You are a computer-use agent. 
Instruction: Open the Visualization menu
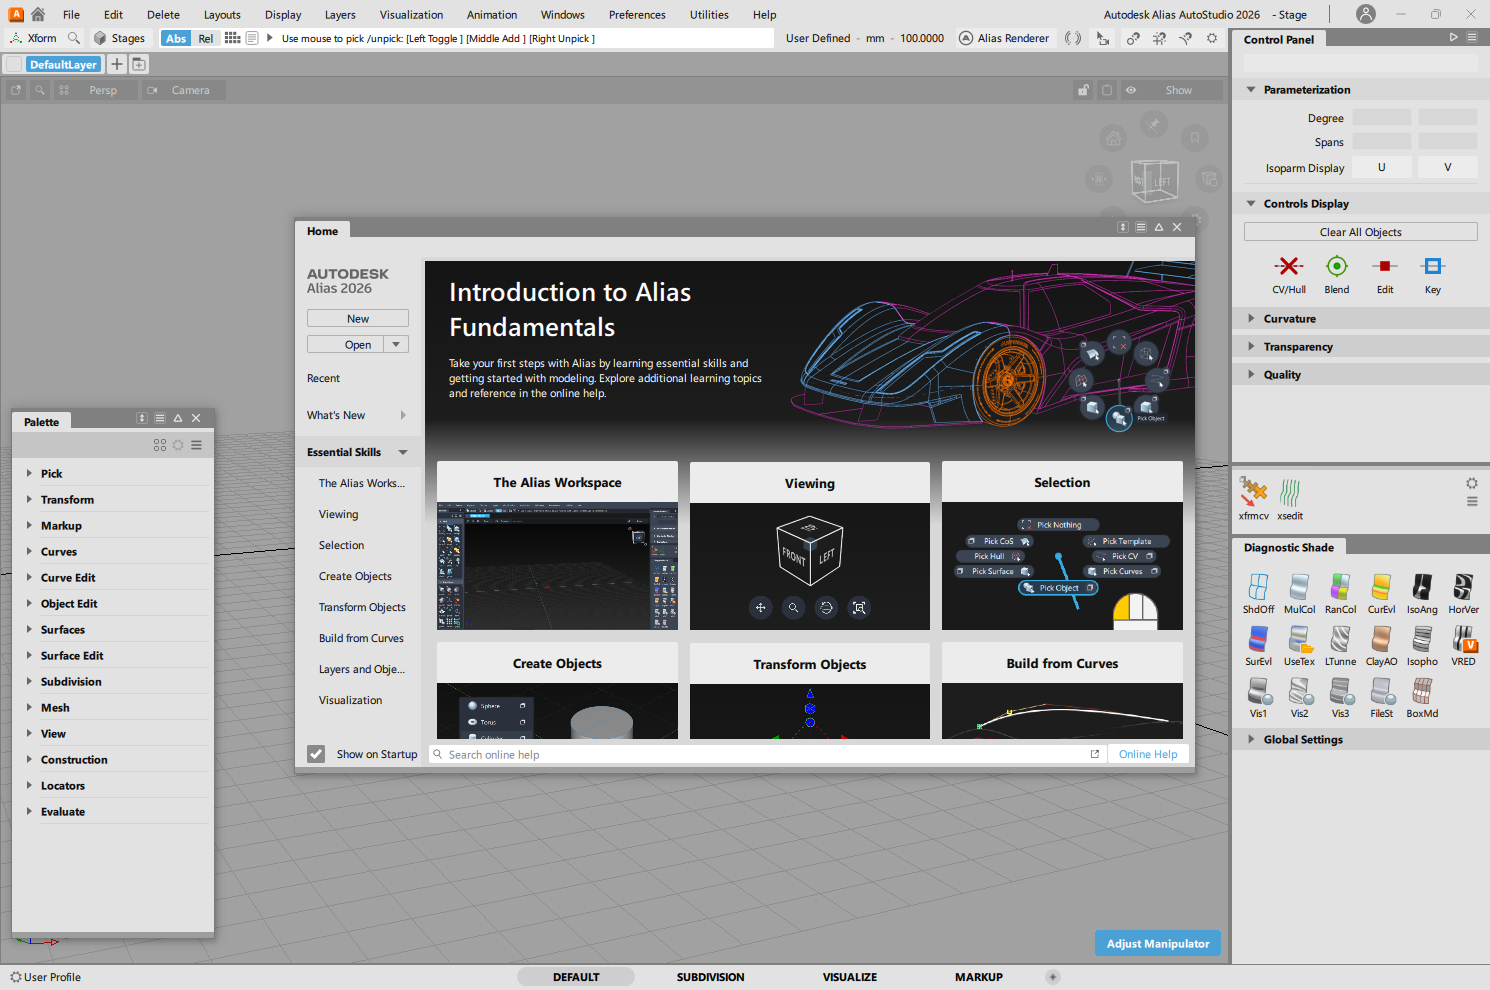[x=411, y=15]
